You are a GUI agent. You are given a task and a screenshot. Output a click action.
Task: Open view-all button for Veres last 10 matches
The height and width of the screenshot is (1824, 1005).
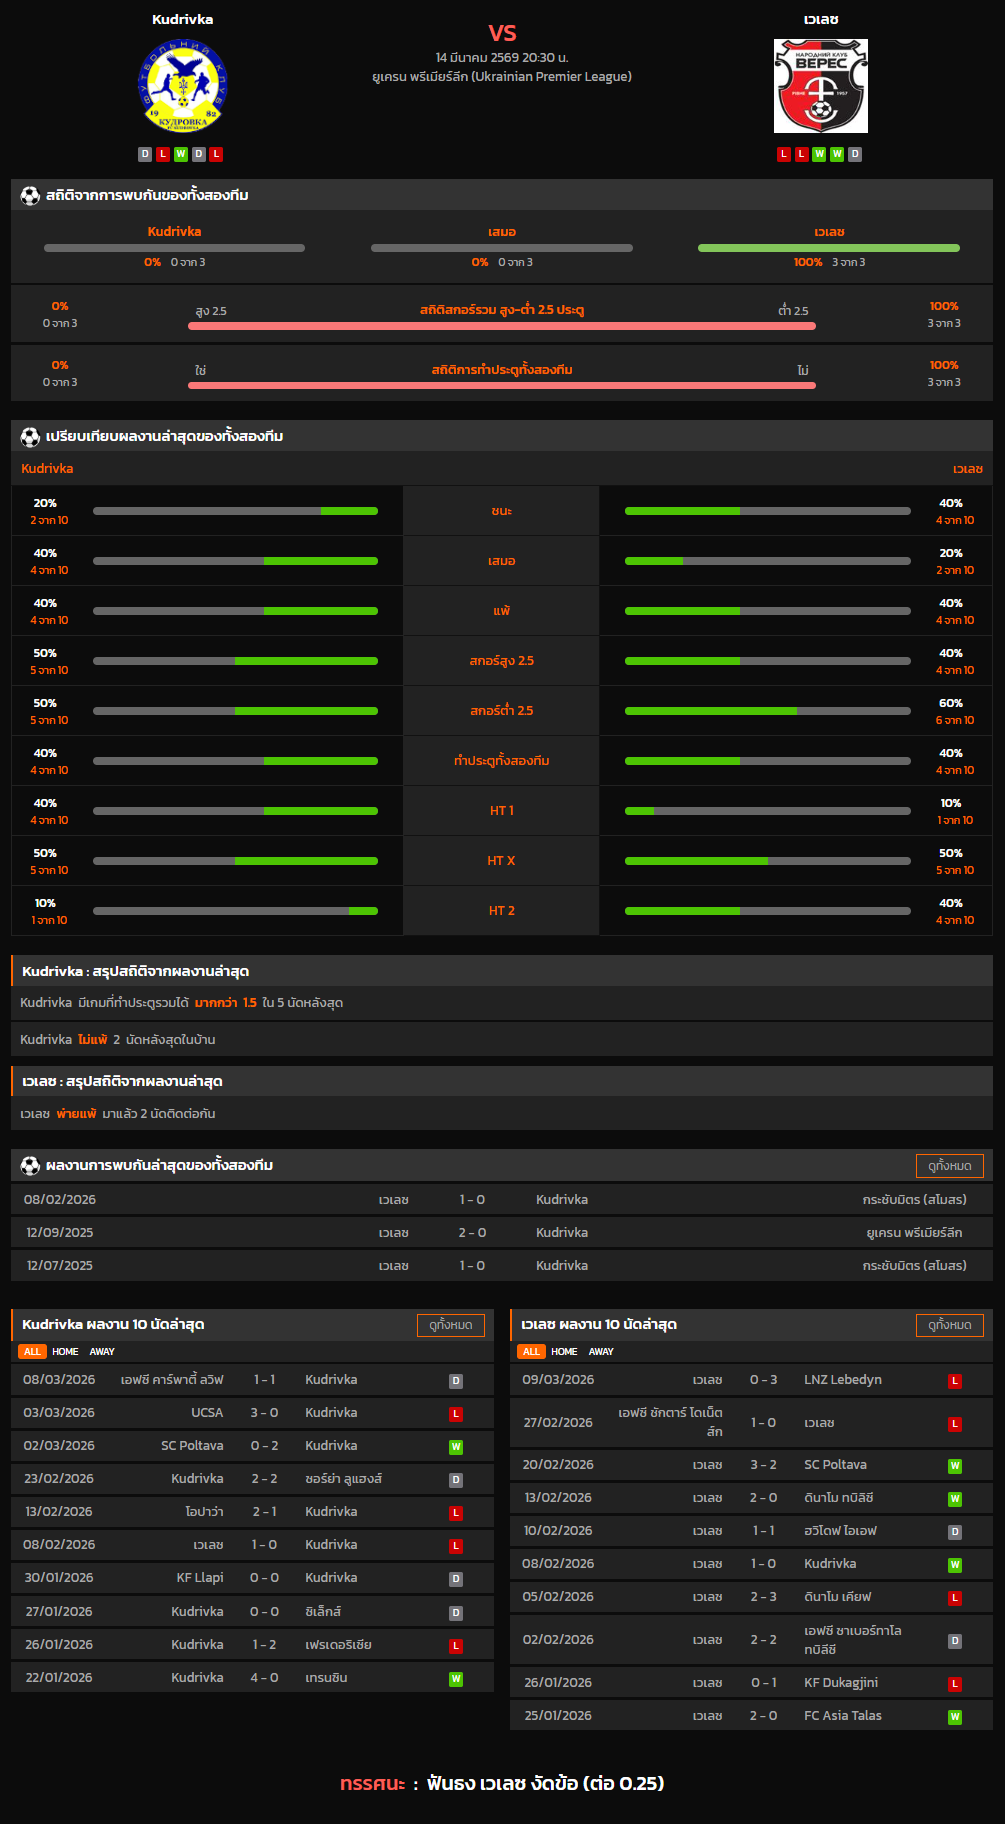click(949, 1325)
